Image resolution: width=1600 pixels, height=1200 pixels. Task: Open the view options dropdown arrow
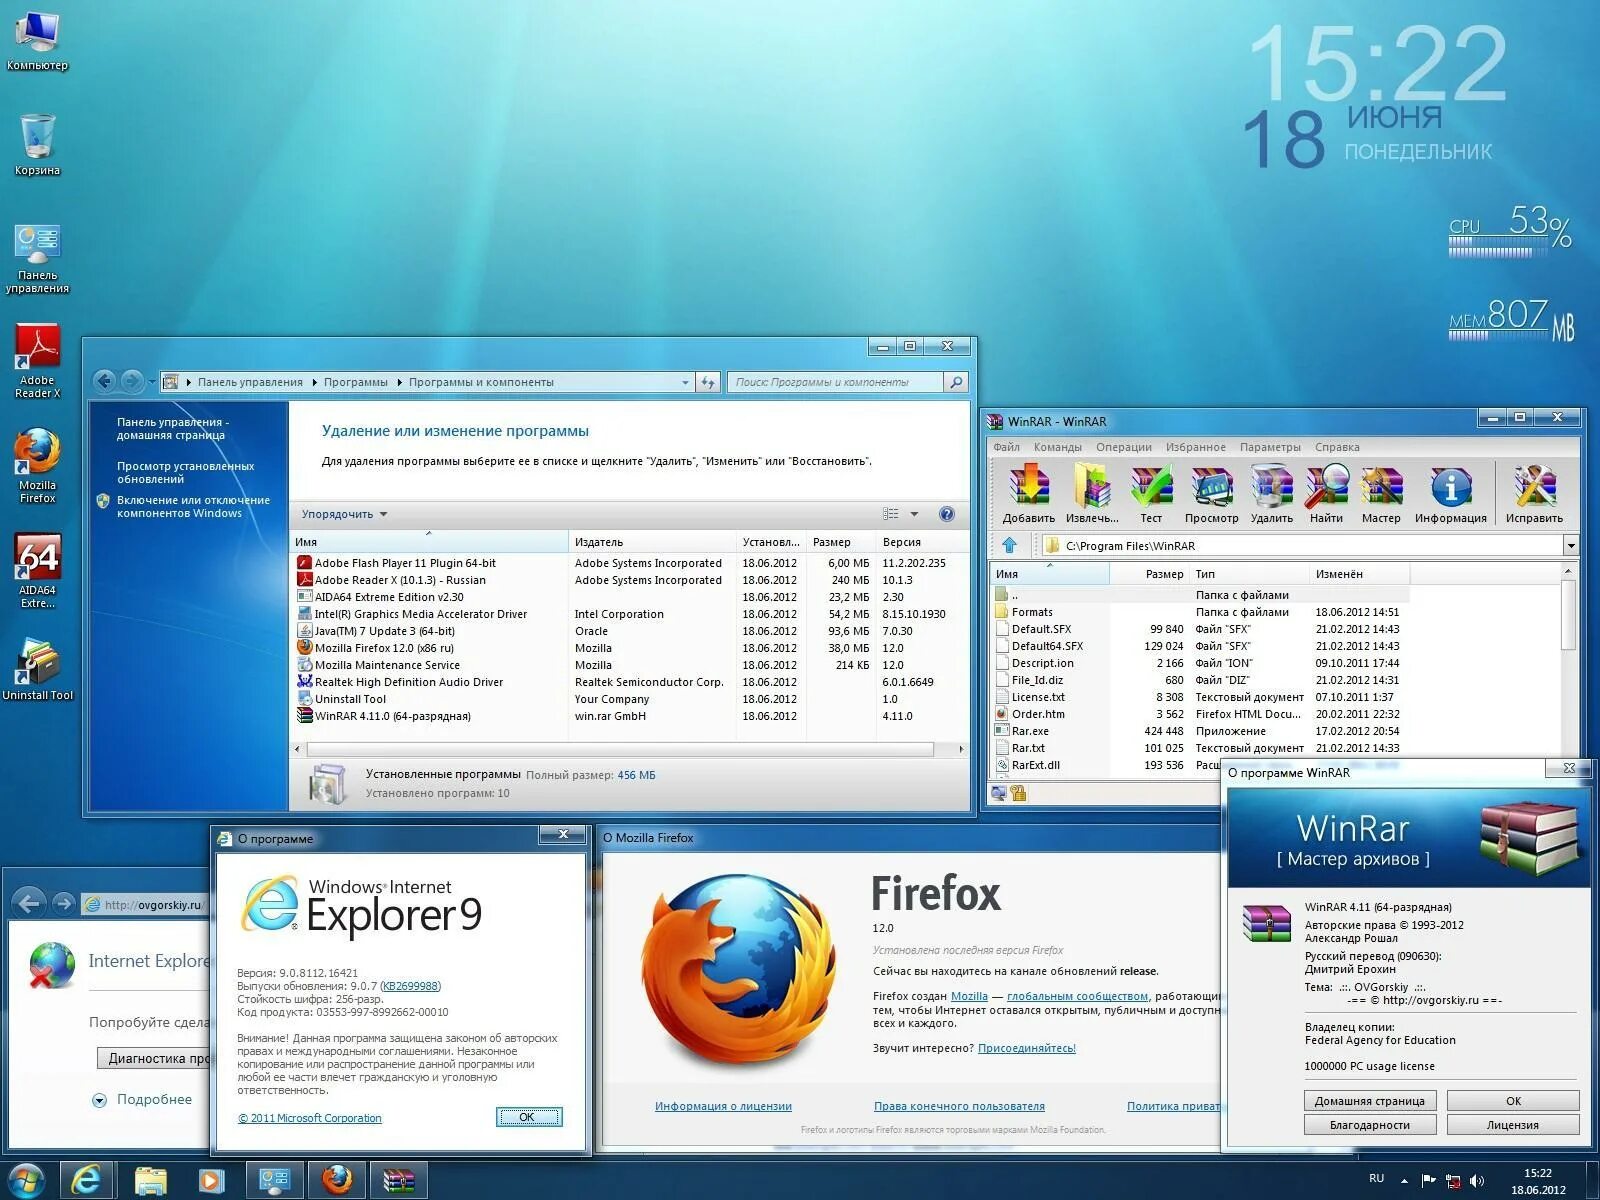[x=914, y=514]
